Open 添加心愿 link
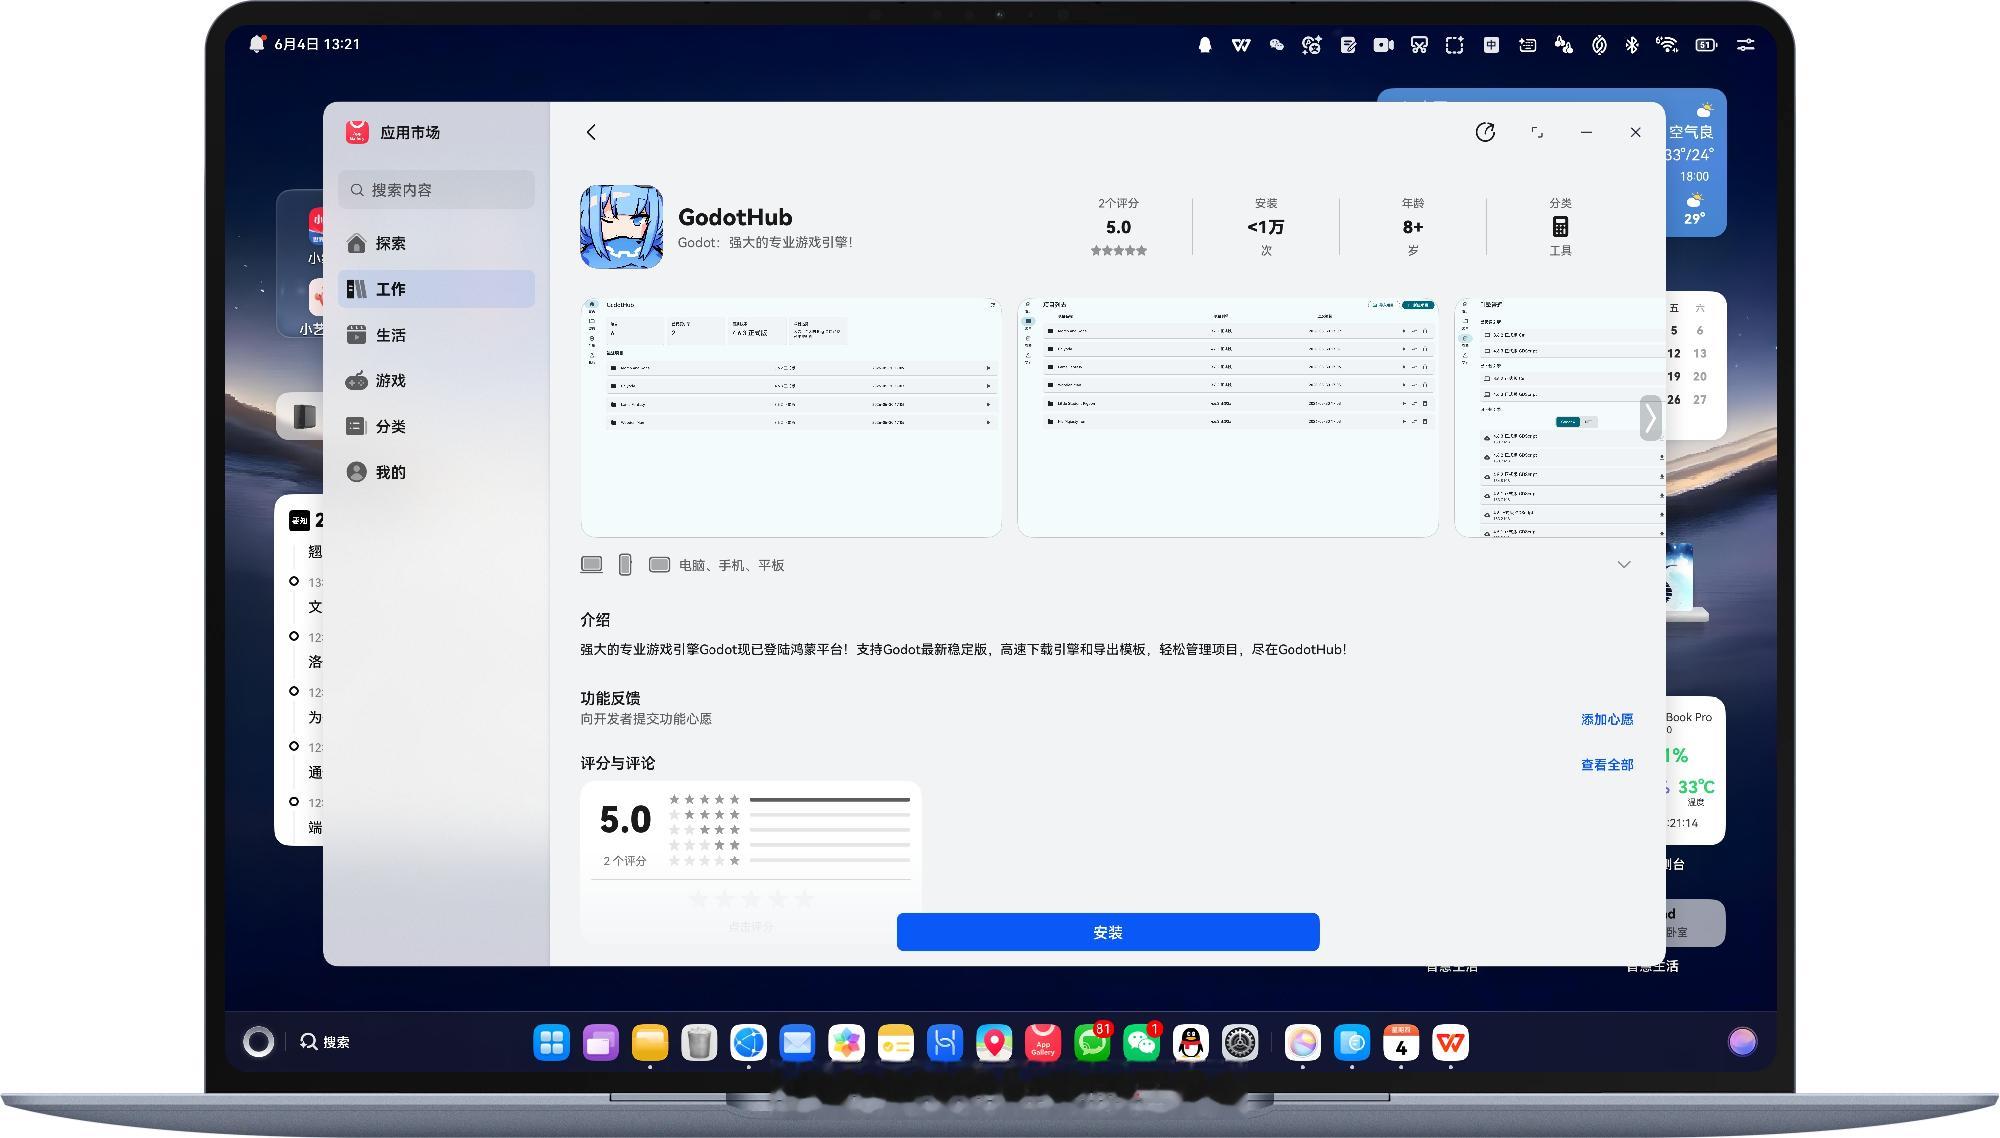 point(1607,719)
